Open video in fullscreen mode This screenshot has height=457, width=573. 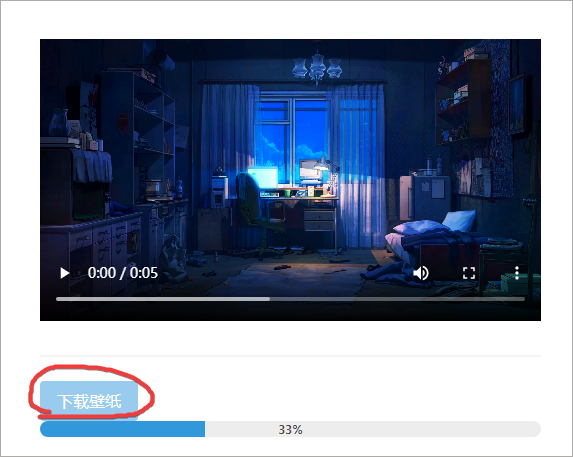[469, 273]
